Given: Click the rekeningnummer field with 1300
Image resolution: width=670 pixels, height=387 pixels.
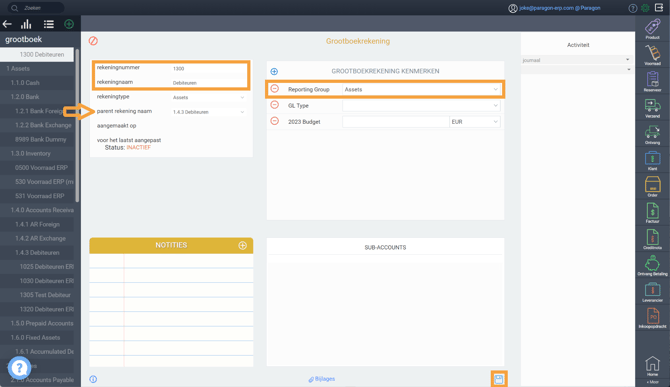Looking at the screenshot, I should 209,68.
